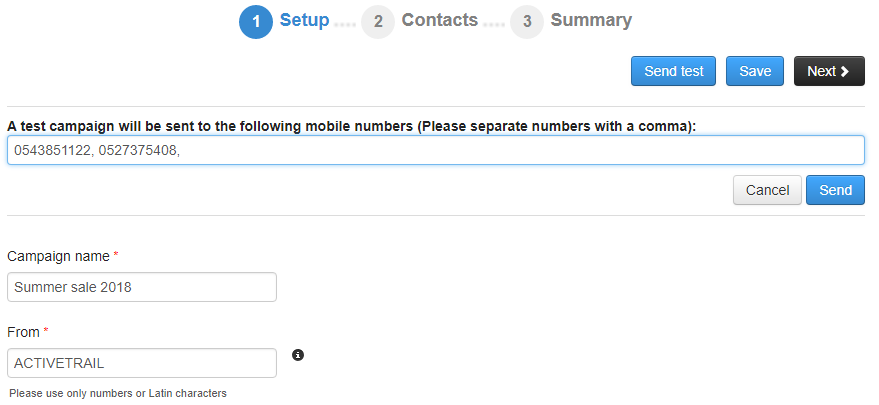Click the info icon beside From field
This screenshot has height=405, width=879.
click(298, 355)
